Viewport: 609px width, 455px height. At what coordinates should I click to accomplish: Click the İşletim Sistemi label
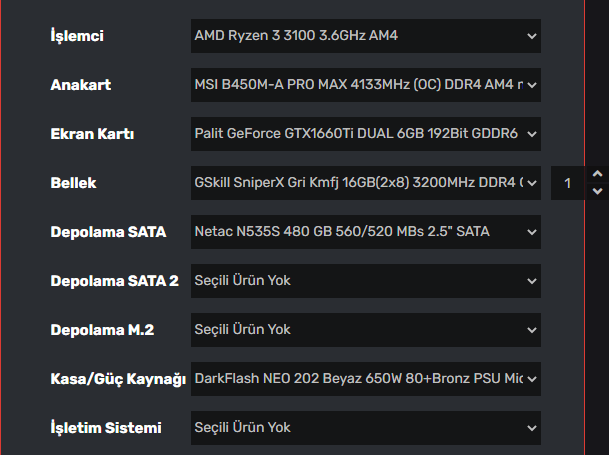coord(105,428)
